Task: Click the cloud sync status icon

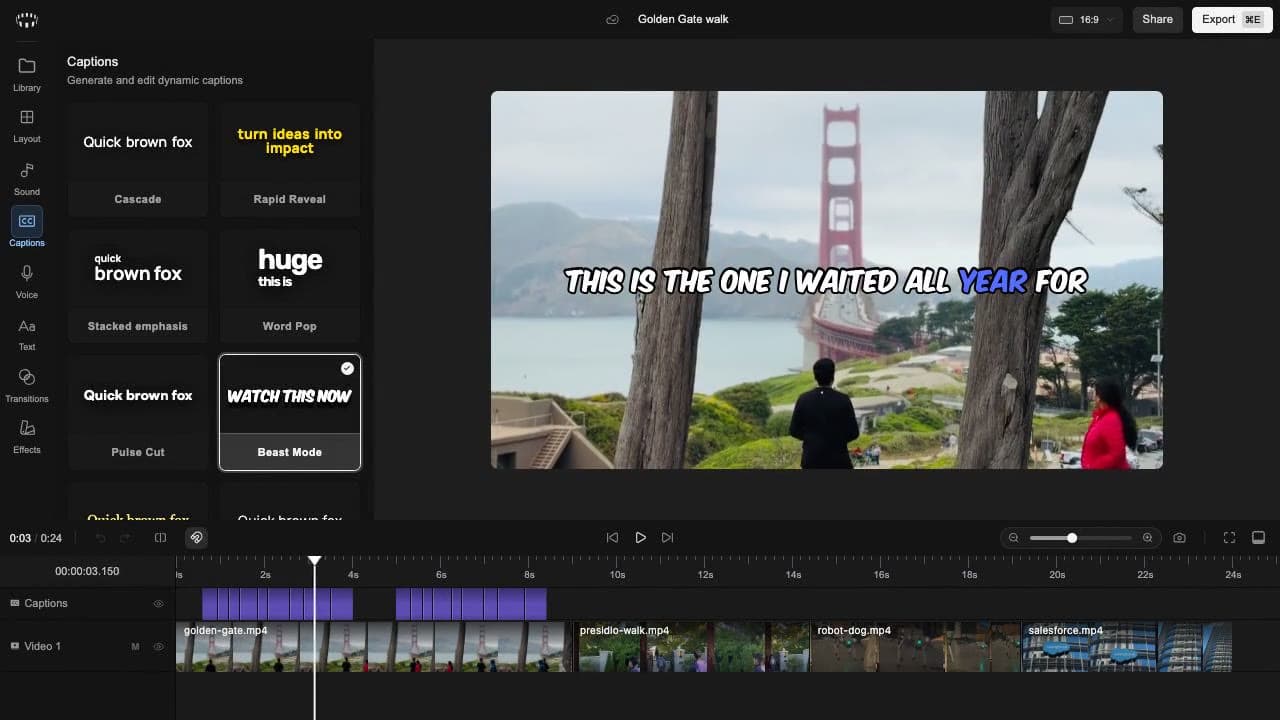Action: click(x=612, y=20)
